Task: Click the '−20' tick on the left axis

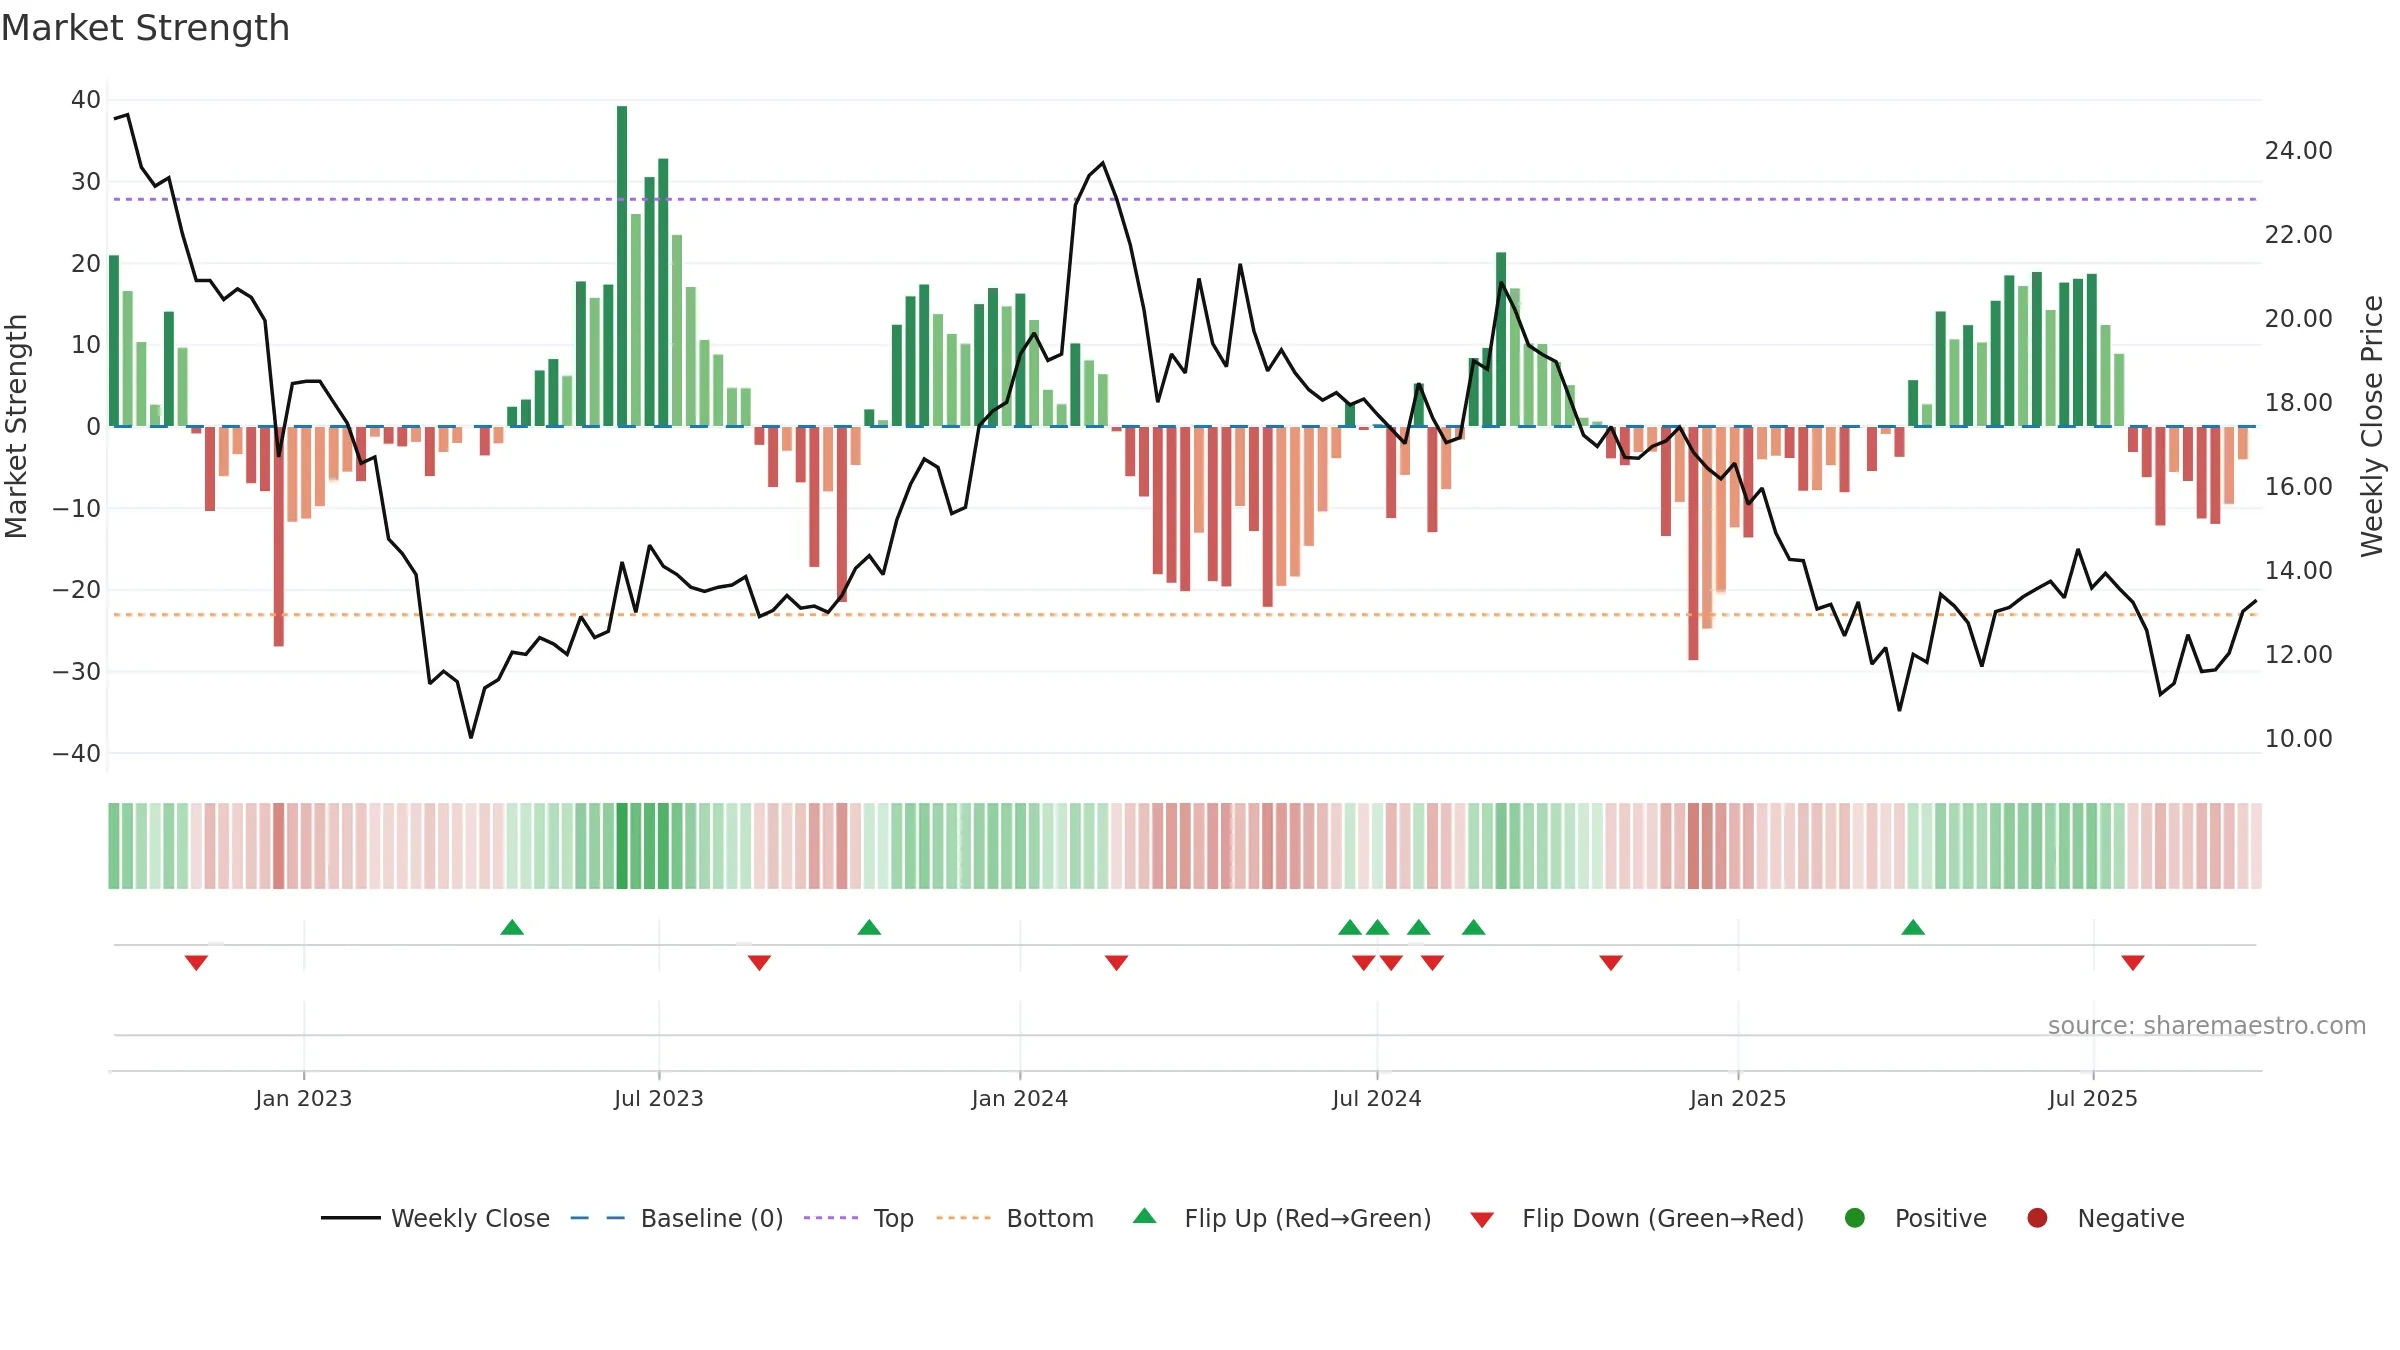Action: [x=77, y=590]
